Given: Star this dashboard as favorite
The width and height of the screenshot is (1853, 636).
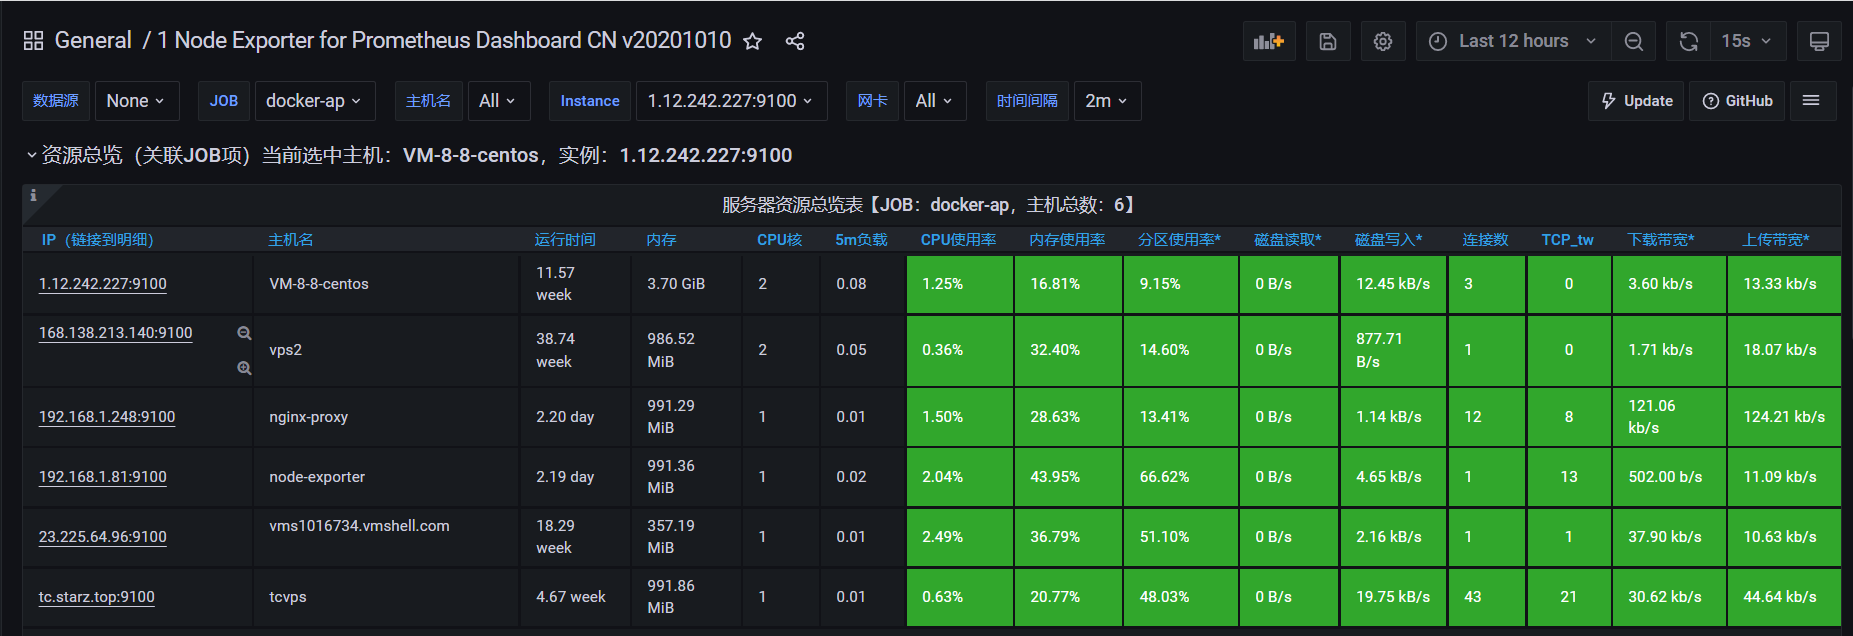Looking at the screenshot, I should [753, 41].
